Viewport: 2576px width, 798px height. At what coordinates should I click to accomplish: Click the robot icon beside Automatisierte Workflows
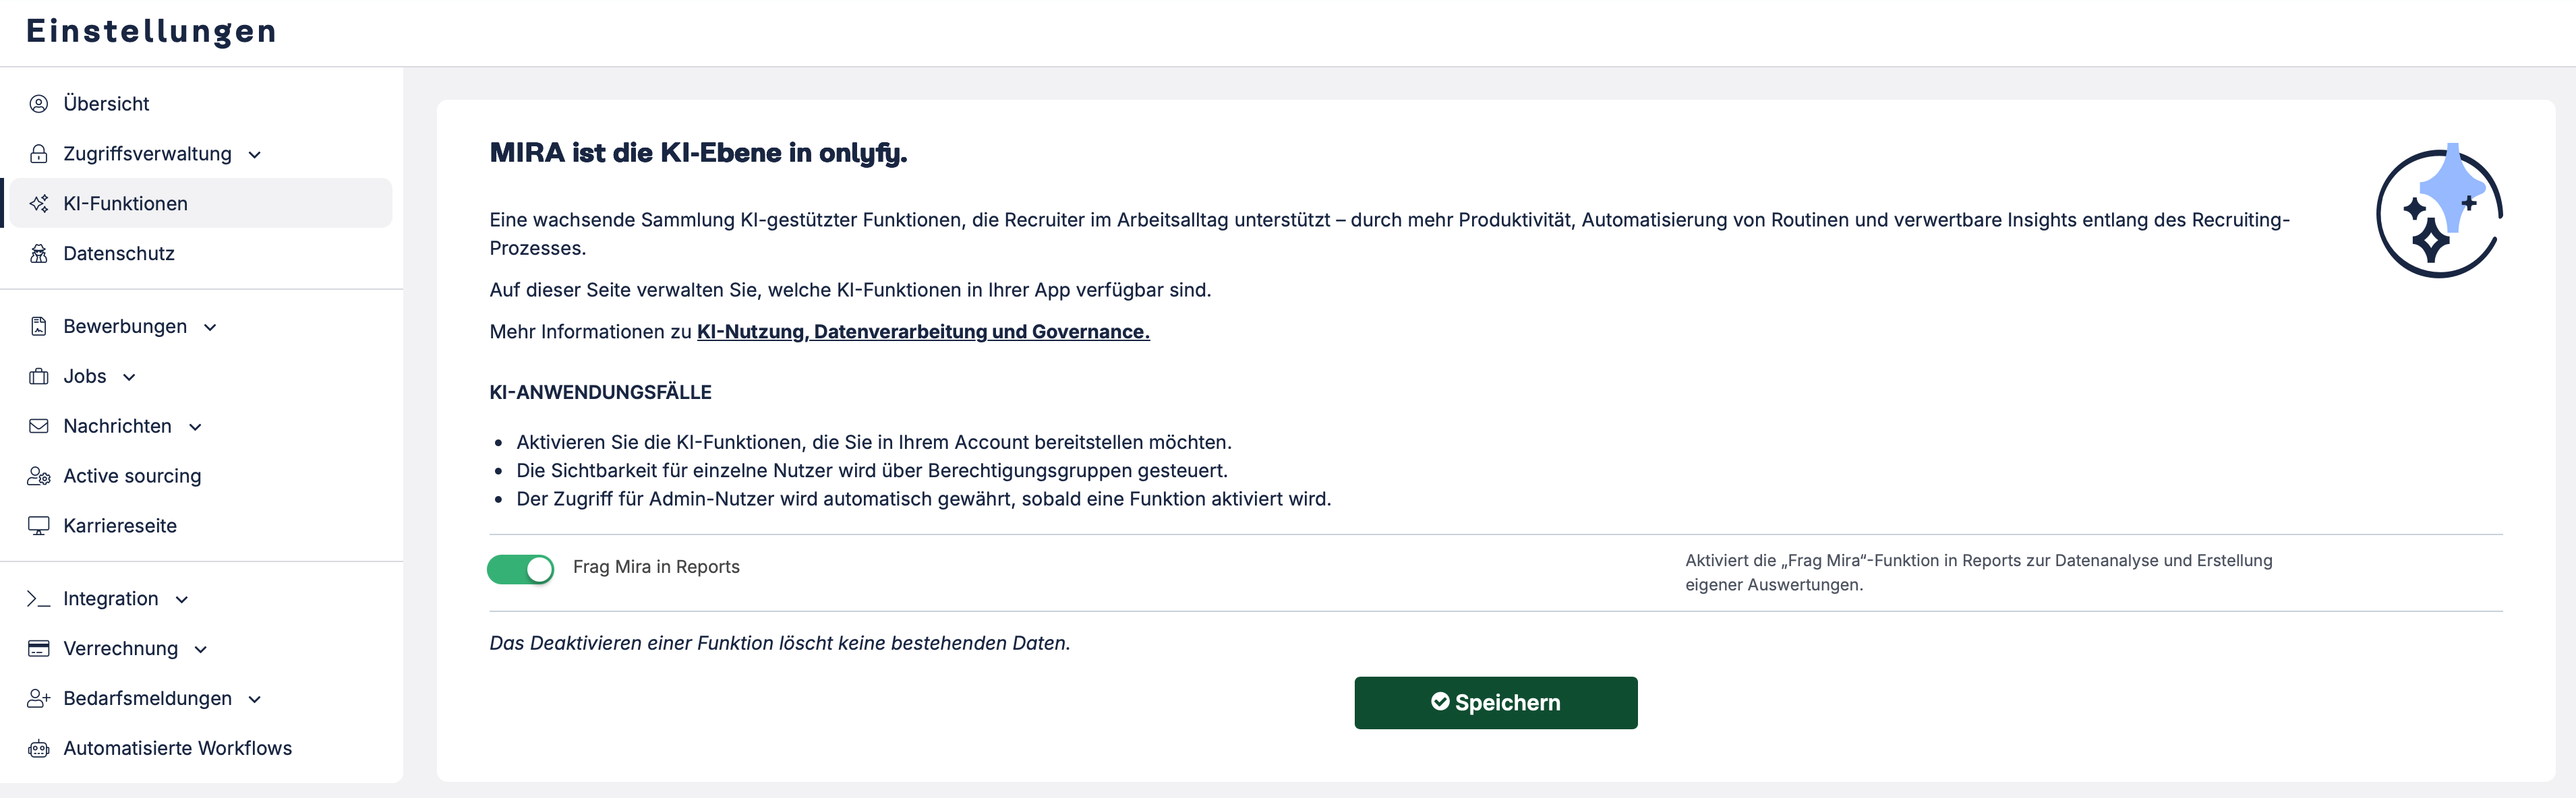click(38, 747)
